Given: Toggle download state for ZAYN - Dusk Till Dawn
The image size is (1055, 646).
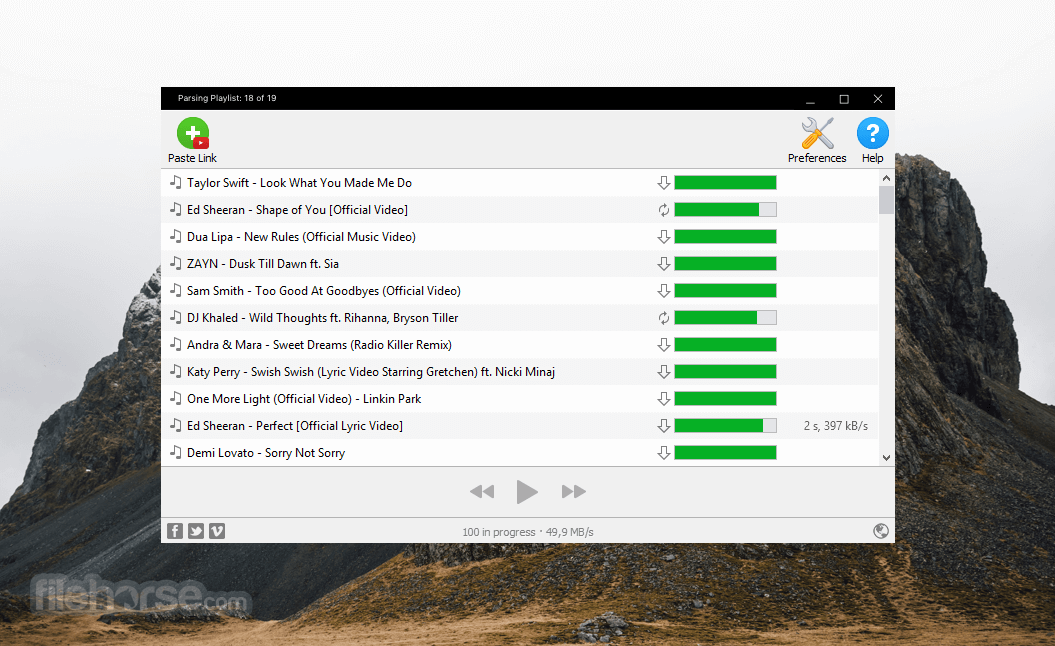Looking at the screenshot, I should pos(663,263).
